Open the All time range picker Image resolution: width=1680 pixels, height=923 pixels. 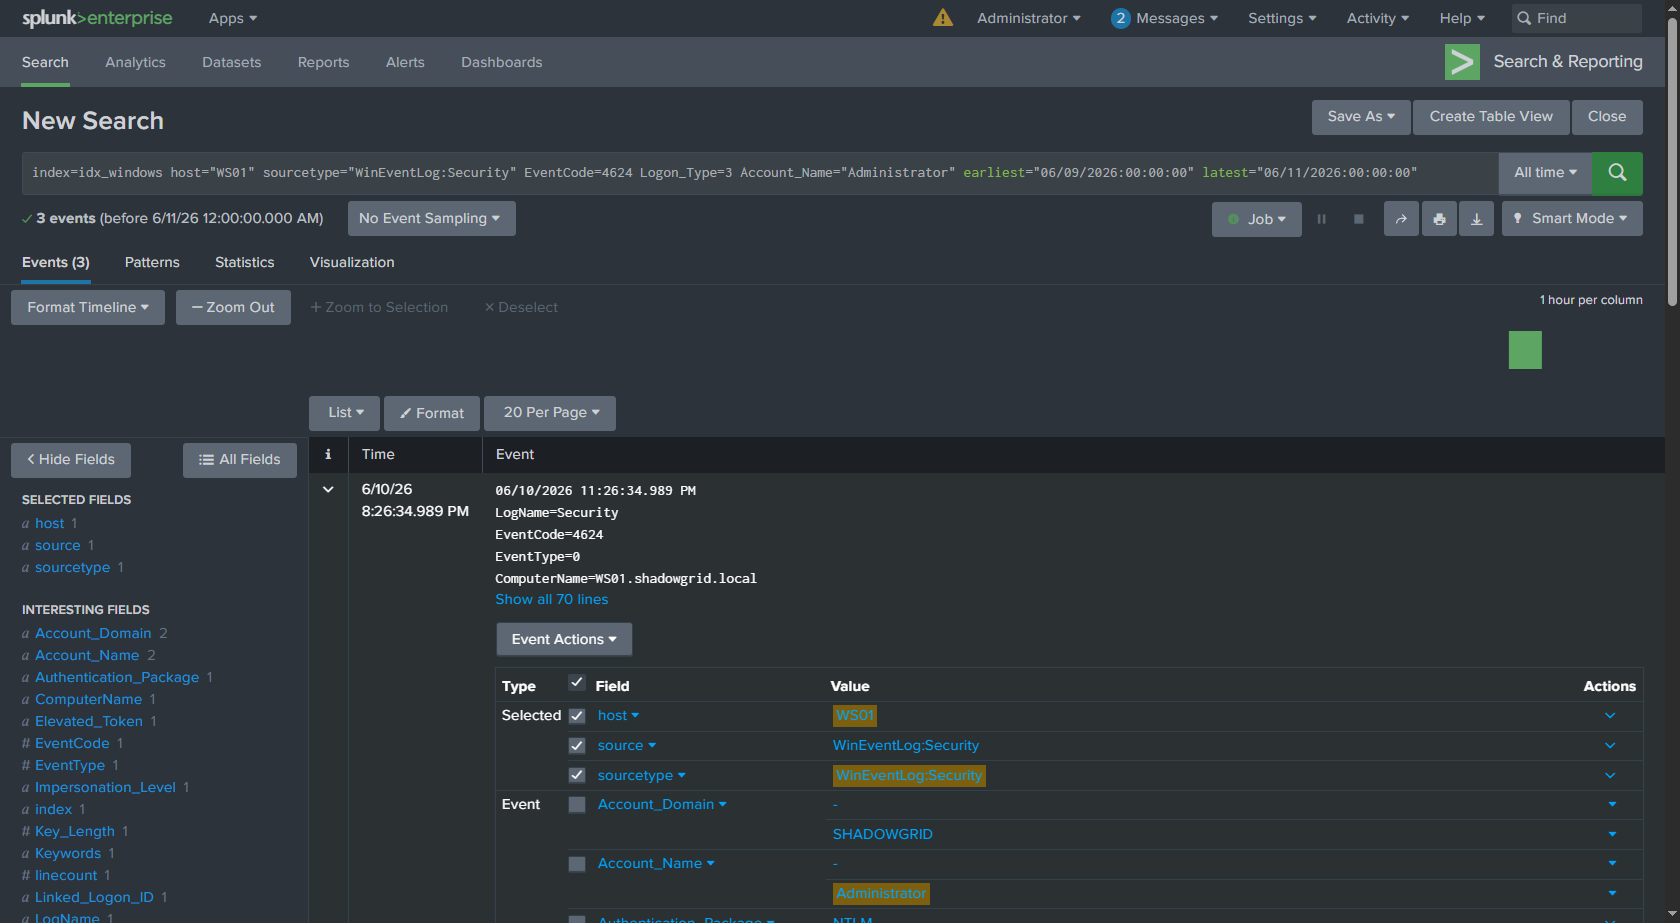click(1545, 173)
